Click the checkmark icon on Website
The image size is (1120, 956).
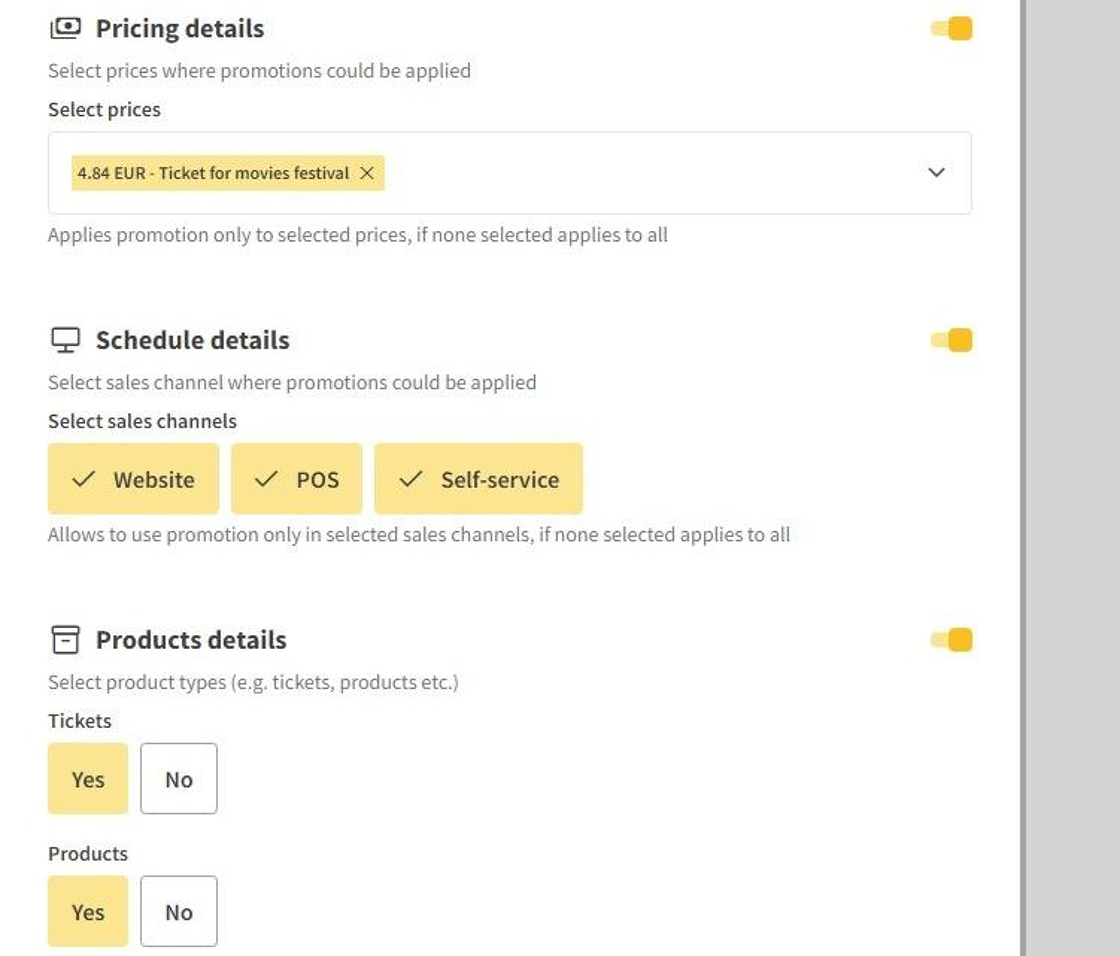84,479
